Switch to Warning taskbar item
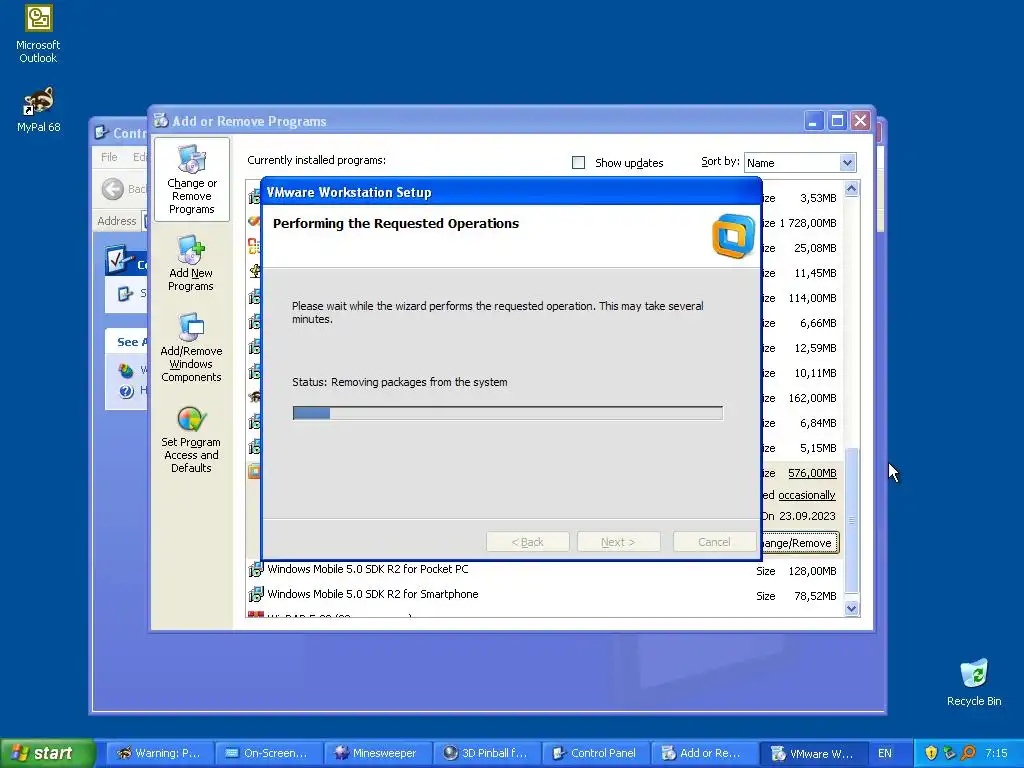The height and width of the screenshot is (768, 1024). tap(159, 753)
